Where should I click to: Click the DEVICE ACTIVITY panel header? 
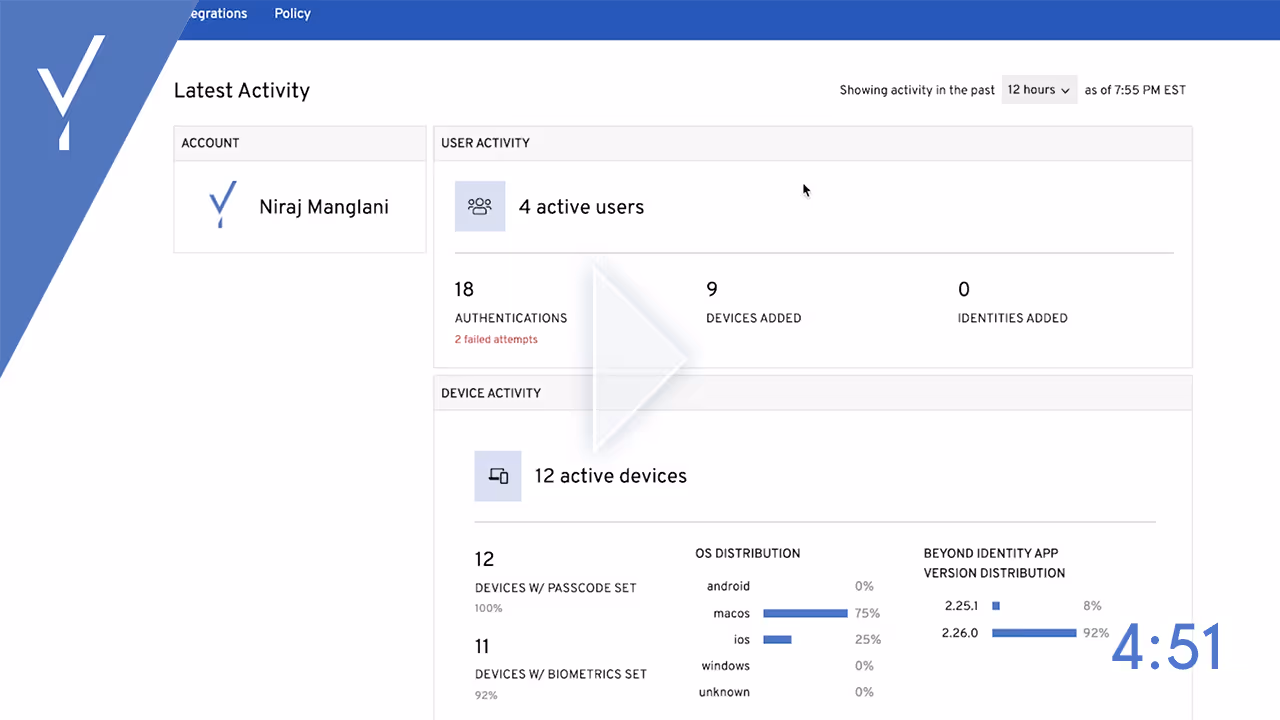pyautogui.click(x=491, y=392)
